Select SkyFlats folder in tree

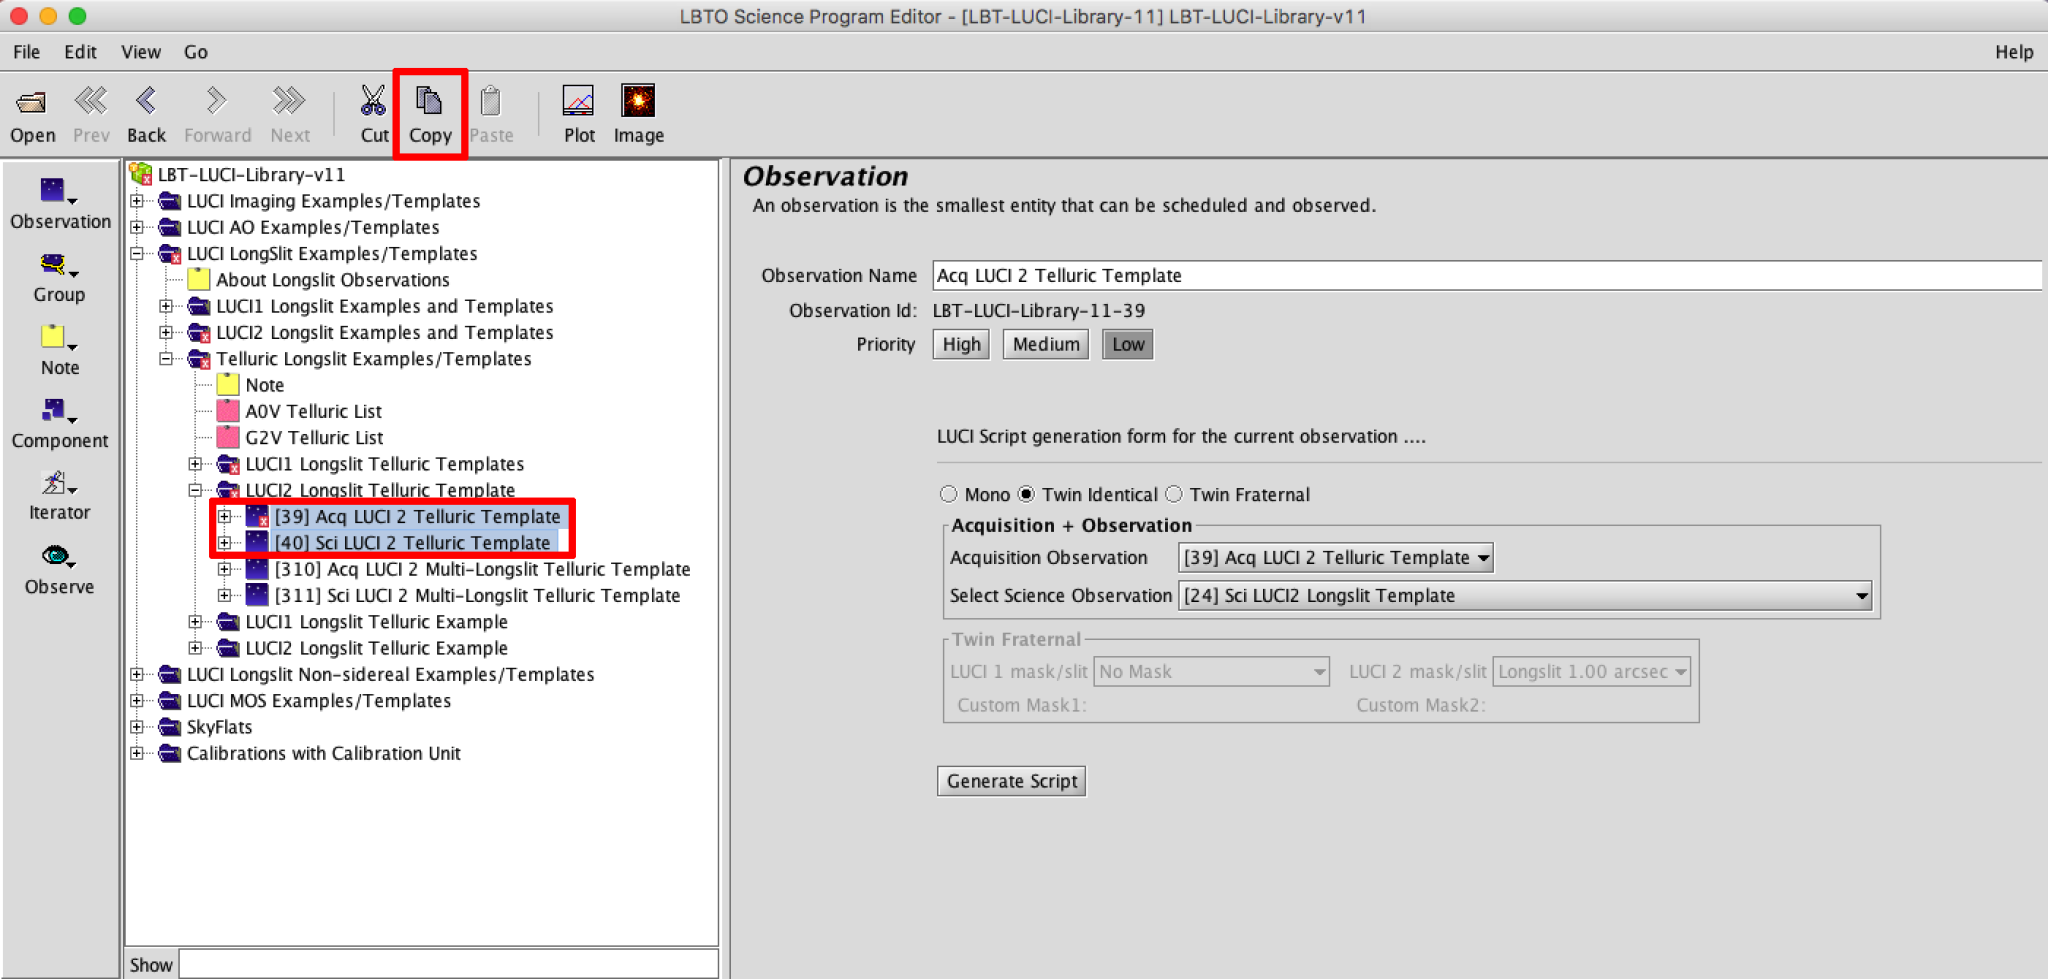click(x=219, y=727)
